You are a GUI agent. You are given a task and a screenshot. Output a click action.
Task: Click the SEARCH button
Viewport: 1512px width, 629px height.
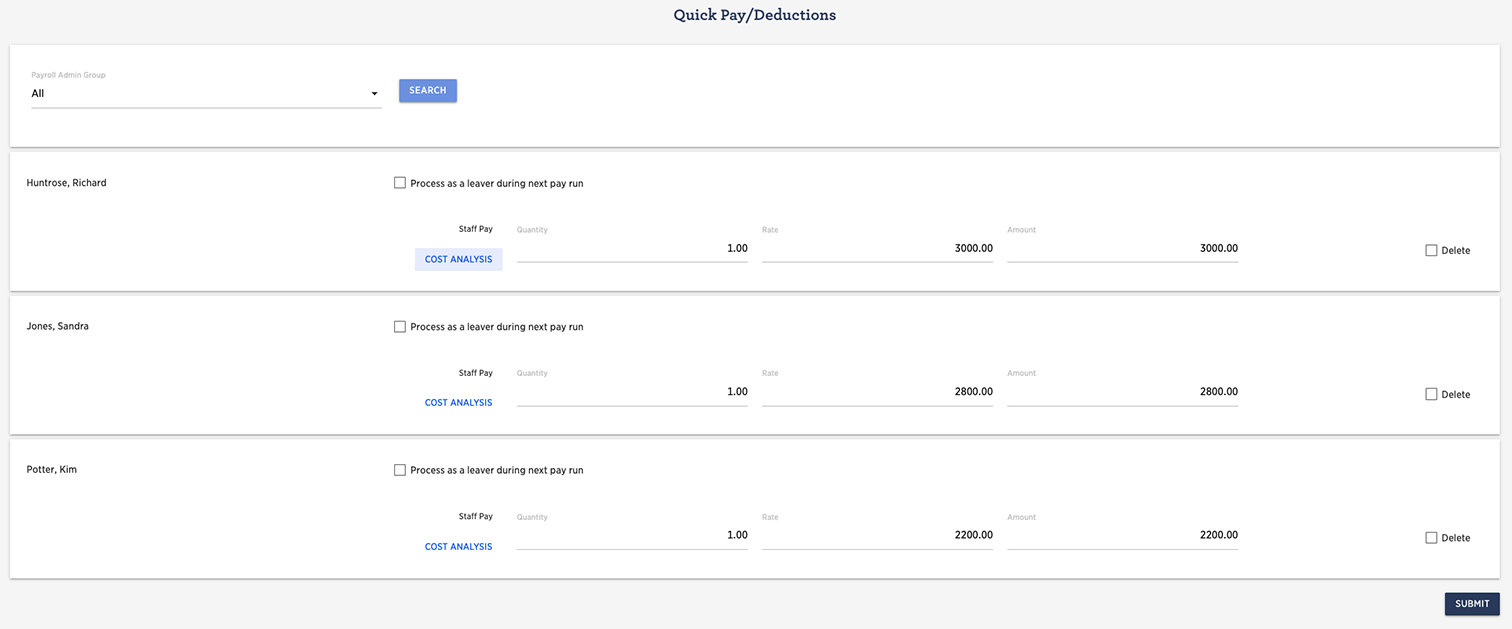tap(428, 91)
